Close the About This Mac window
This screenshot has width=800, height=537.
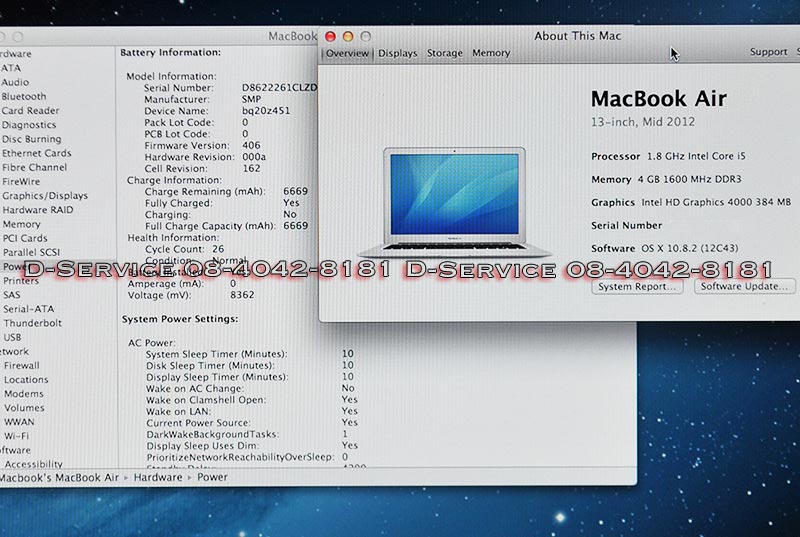[331, 36]
